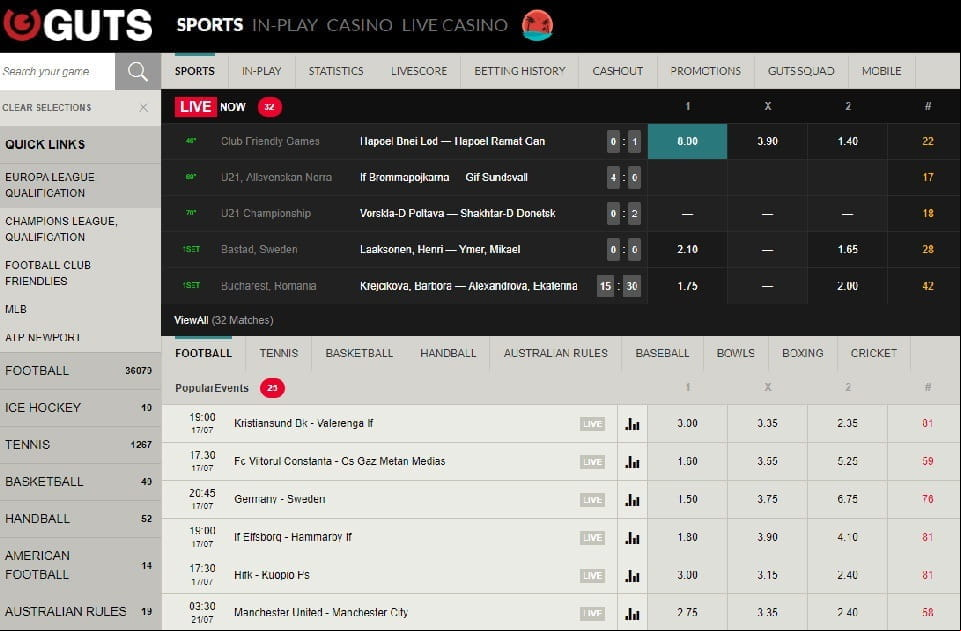Click LIVE badge for Kristiansund Bk match
This screenshot has width=961, height=631.
click(x=592, y=424)
